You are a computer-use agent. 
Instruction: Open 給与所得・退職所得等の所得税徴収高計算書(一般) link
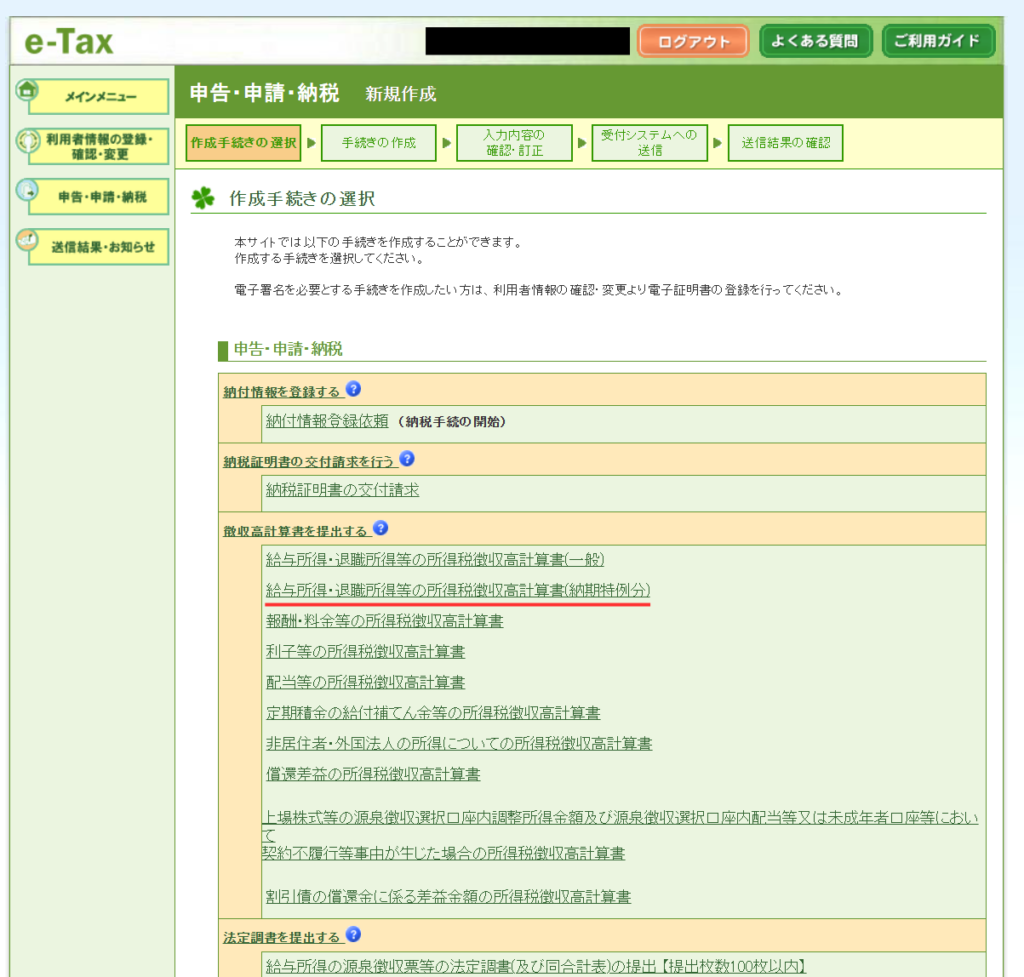coord(435,560)
